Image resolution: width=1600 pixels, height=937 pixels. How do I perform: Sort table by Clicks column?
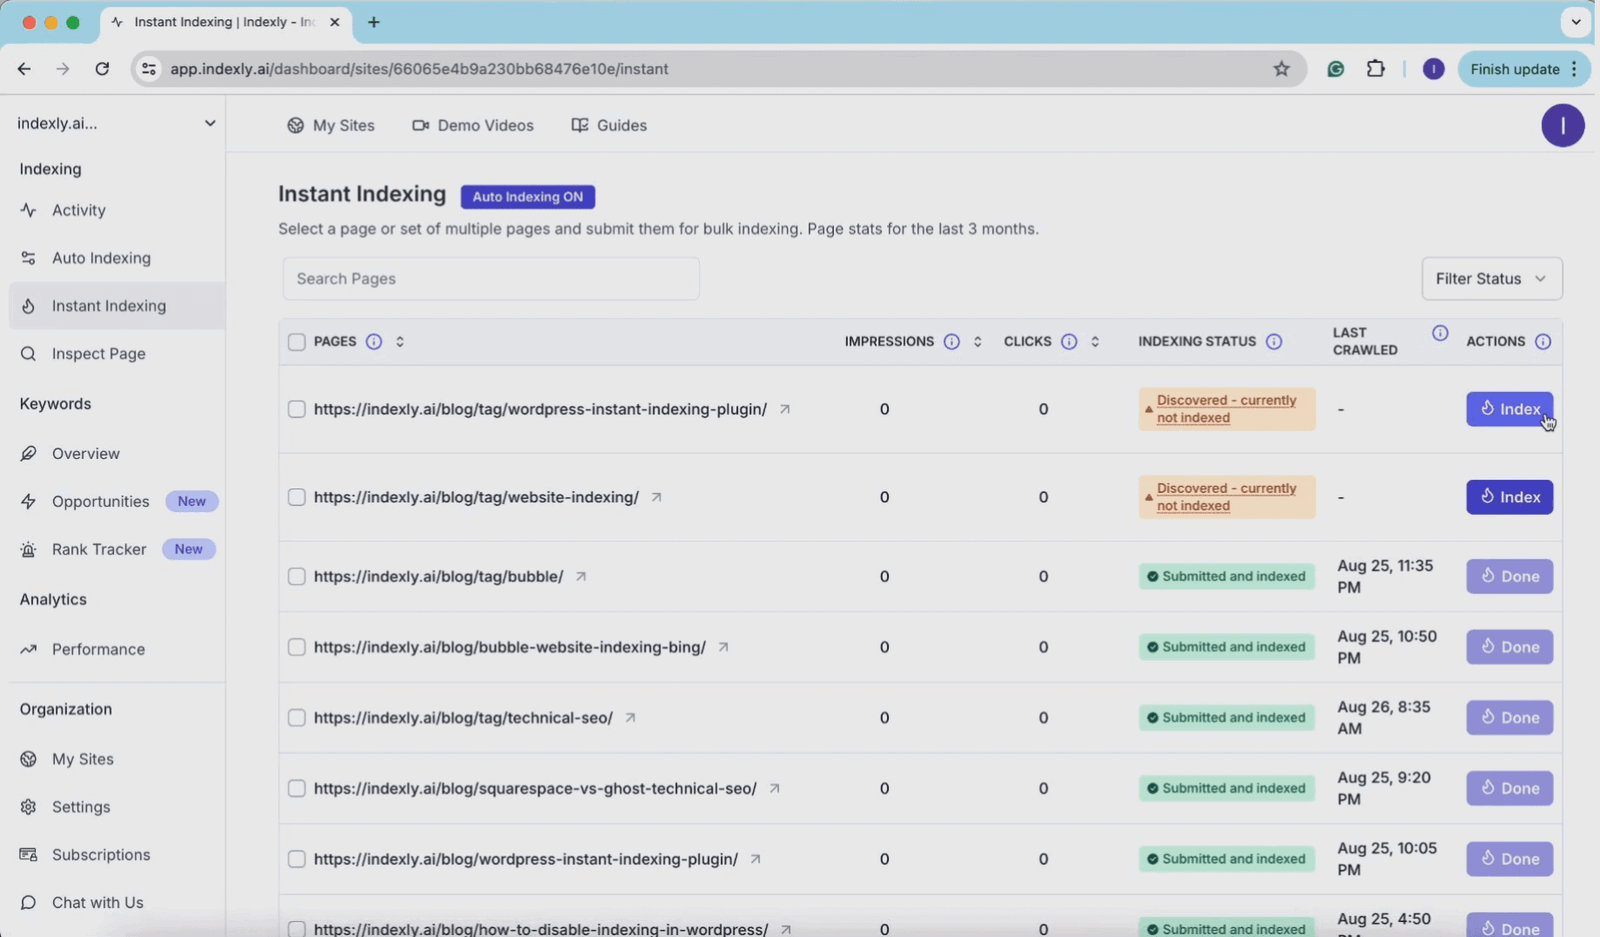click(x=1095, y=342)
